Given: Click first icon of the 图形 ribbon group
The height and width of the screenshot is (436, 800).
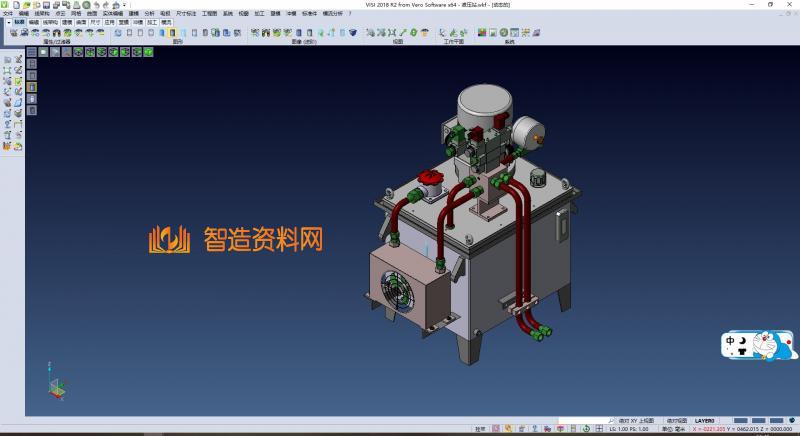Looking at the screenshot, I should coord(118,33).
